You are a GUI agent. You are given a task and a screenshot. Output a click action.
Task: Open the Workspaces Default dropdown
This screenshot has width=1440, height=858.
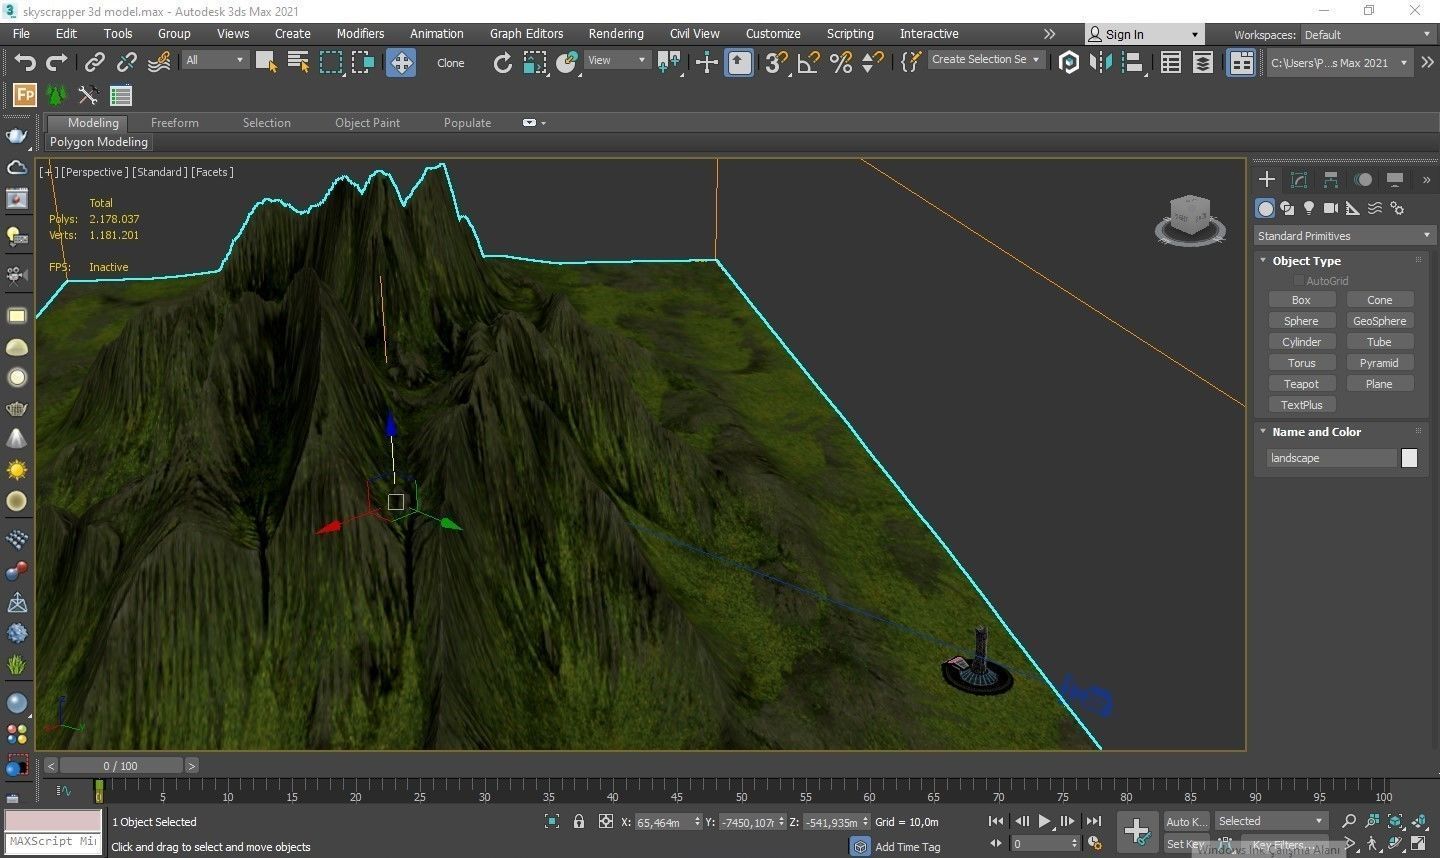[x=1367, y=35]
